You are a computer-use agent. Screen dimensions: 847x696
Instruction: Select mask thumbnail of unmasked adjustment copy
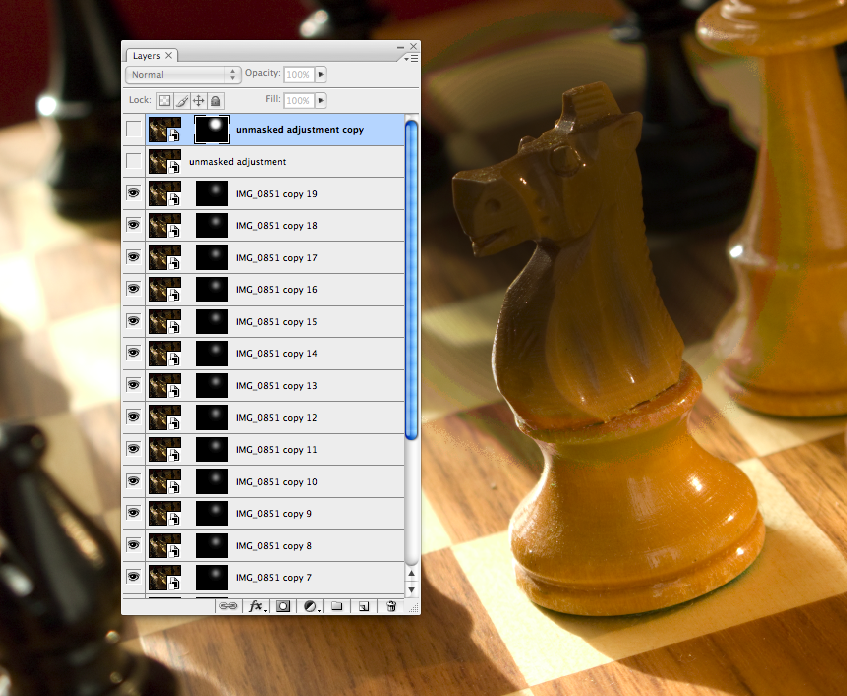(212, 129)
